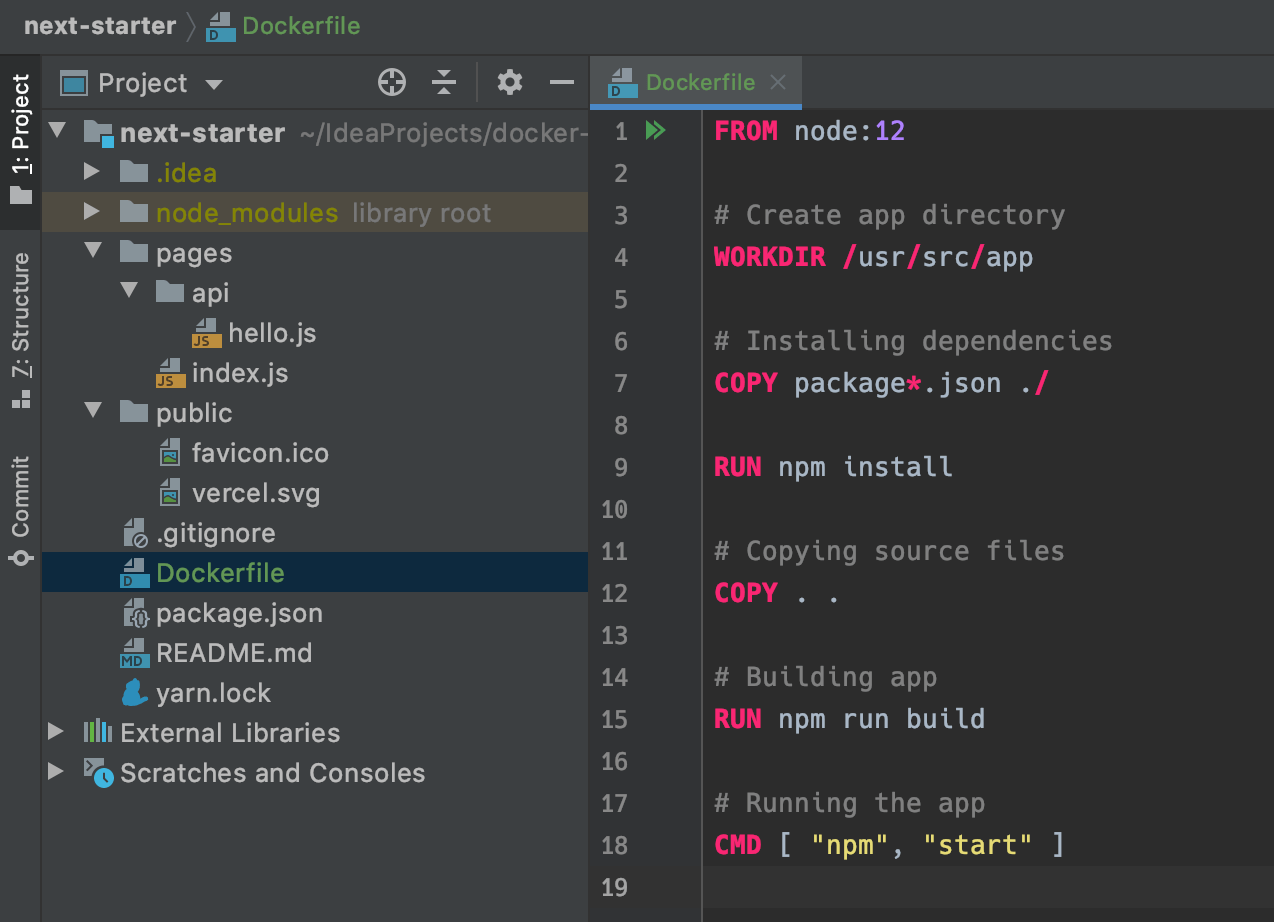This screenshot has height=922, width=1274.
Task: Select vercel.svg in the tree
Action: [256, 493]
